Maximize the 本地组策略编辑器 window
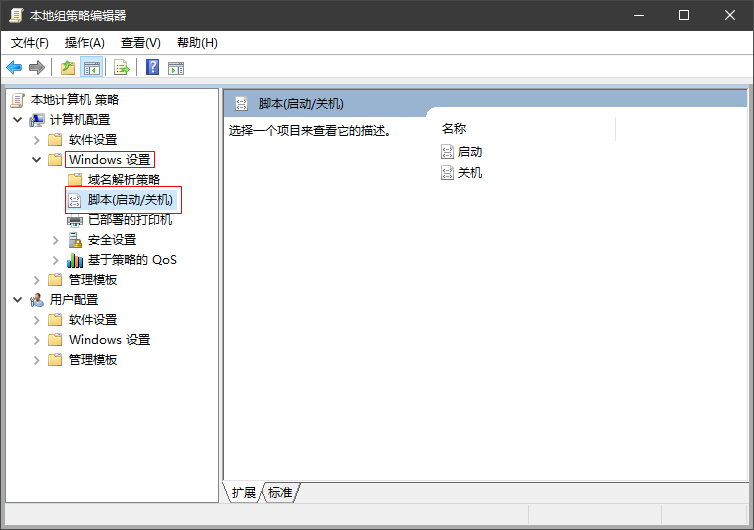The image size is (754, 530). coord(684,15)
